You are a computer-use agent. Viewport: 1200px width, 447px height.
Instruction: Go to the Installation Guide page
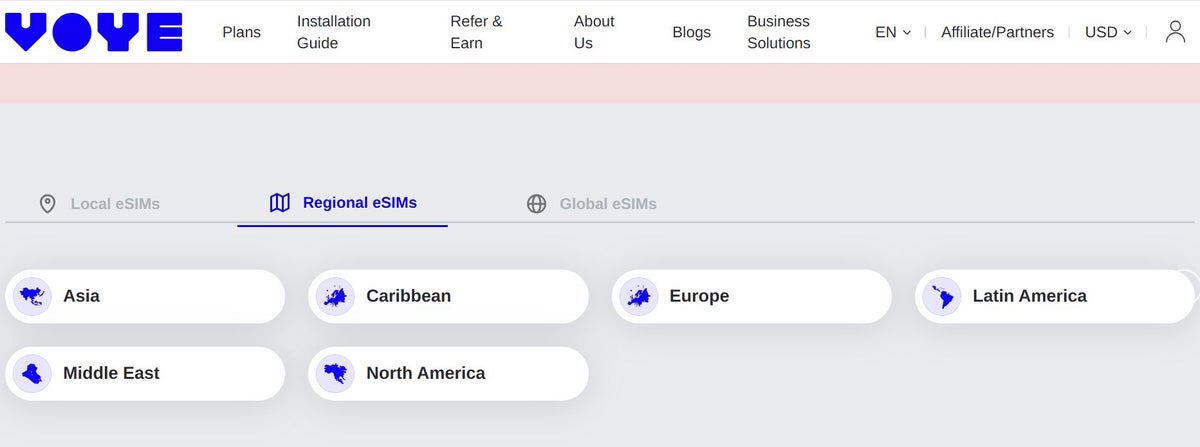tap(334, 32)
